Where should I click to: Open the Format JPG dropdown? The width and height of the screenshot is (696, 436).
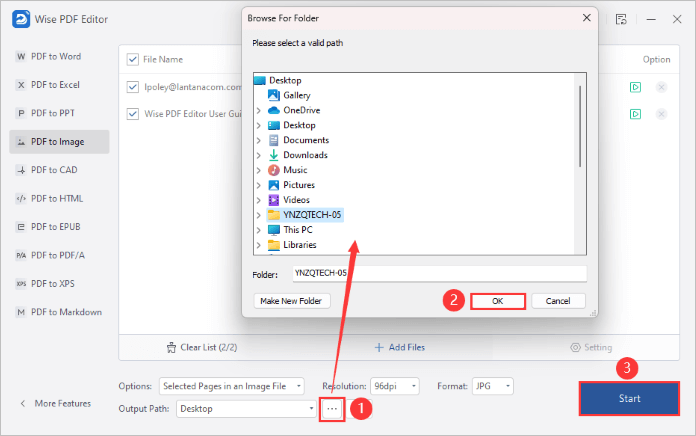tap(493, 386)
